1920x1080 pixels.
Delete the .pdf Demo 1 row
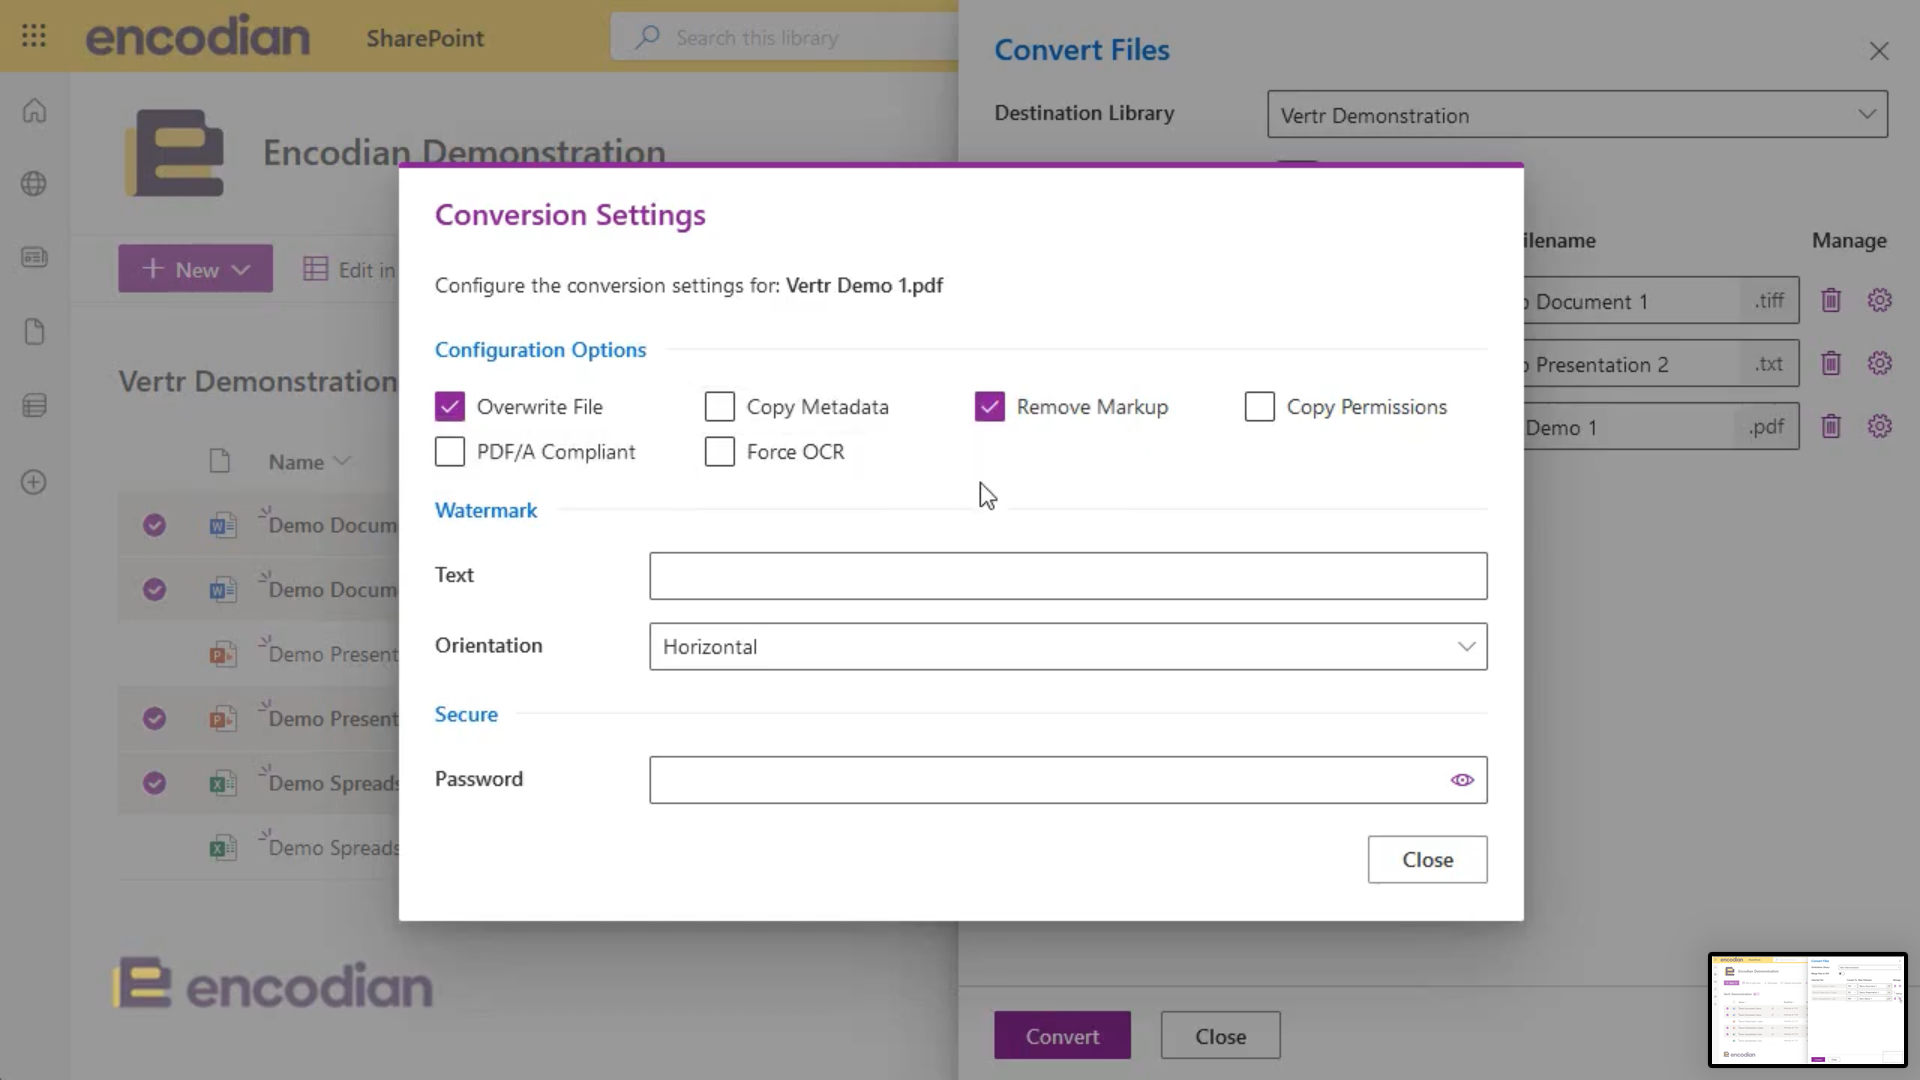[1831, 426]
